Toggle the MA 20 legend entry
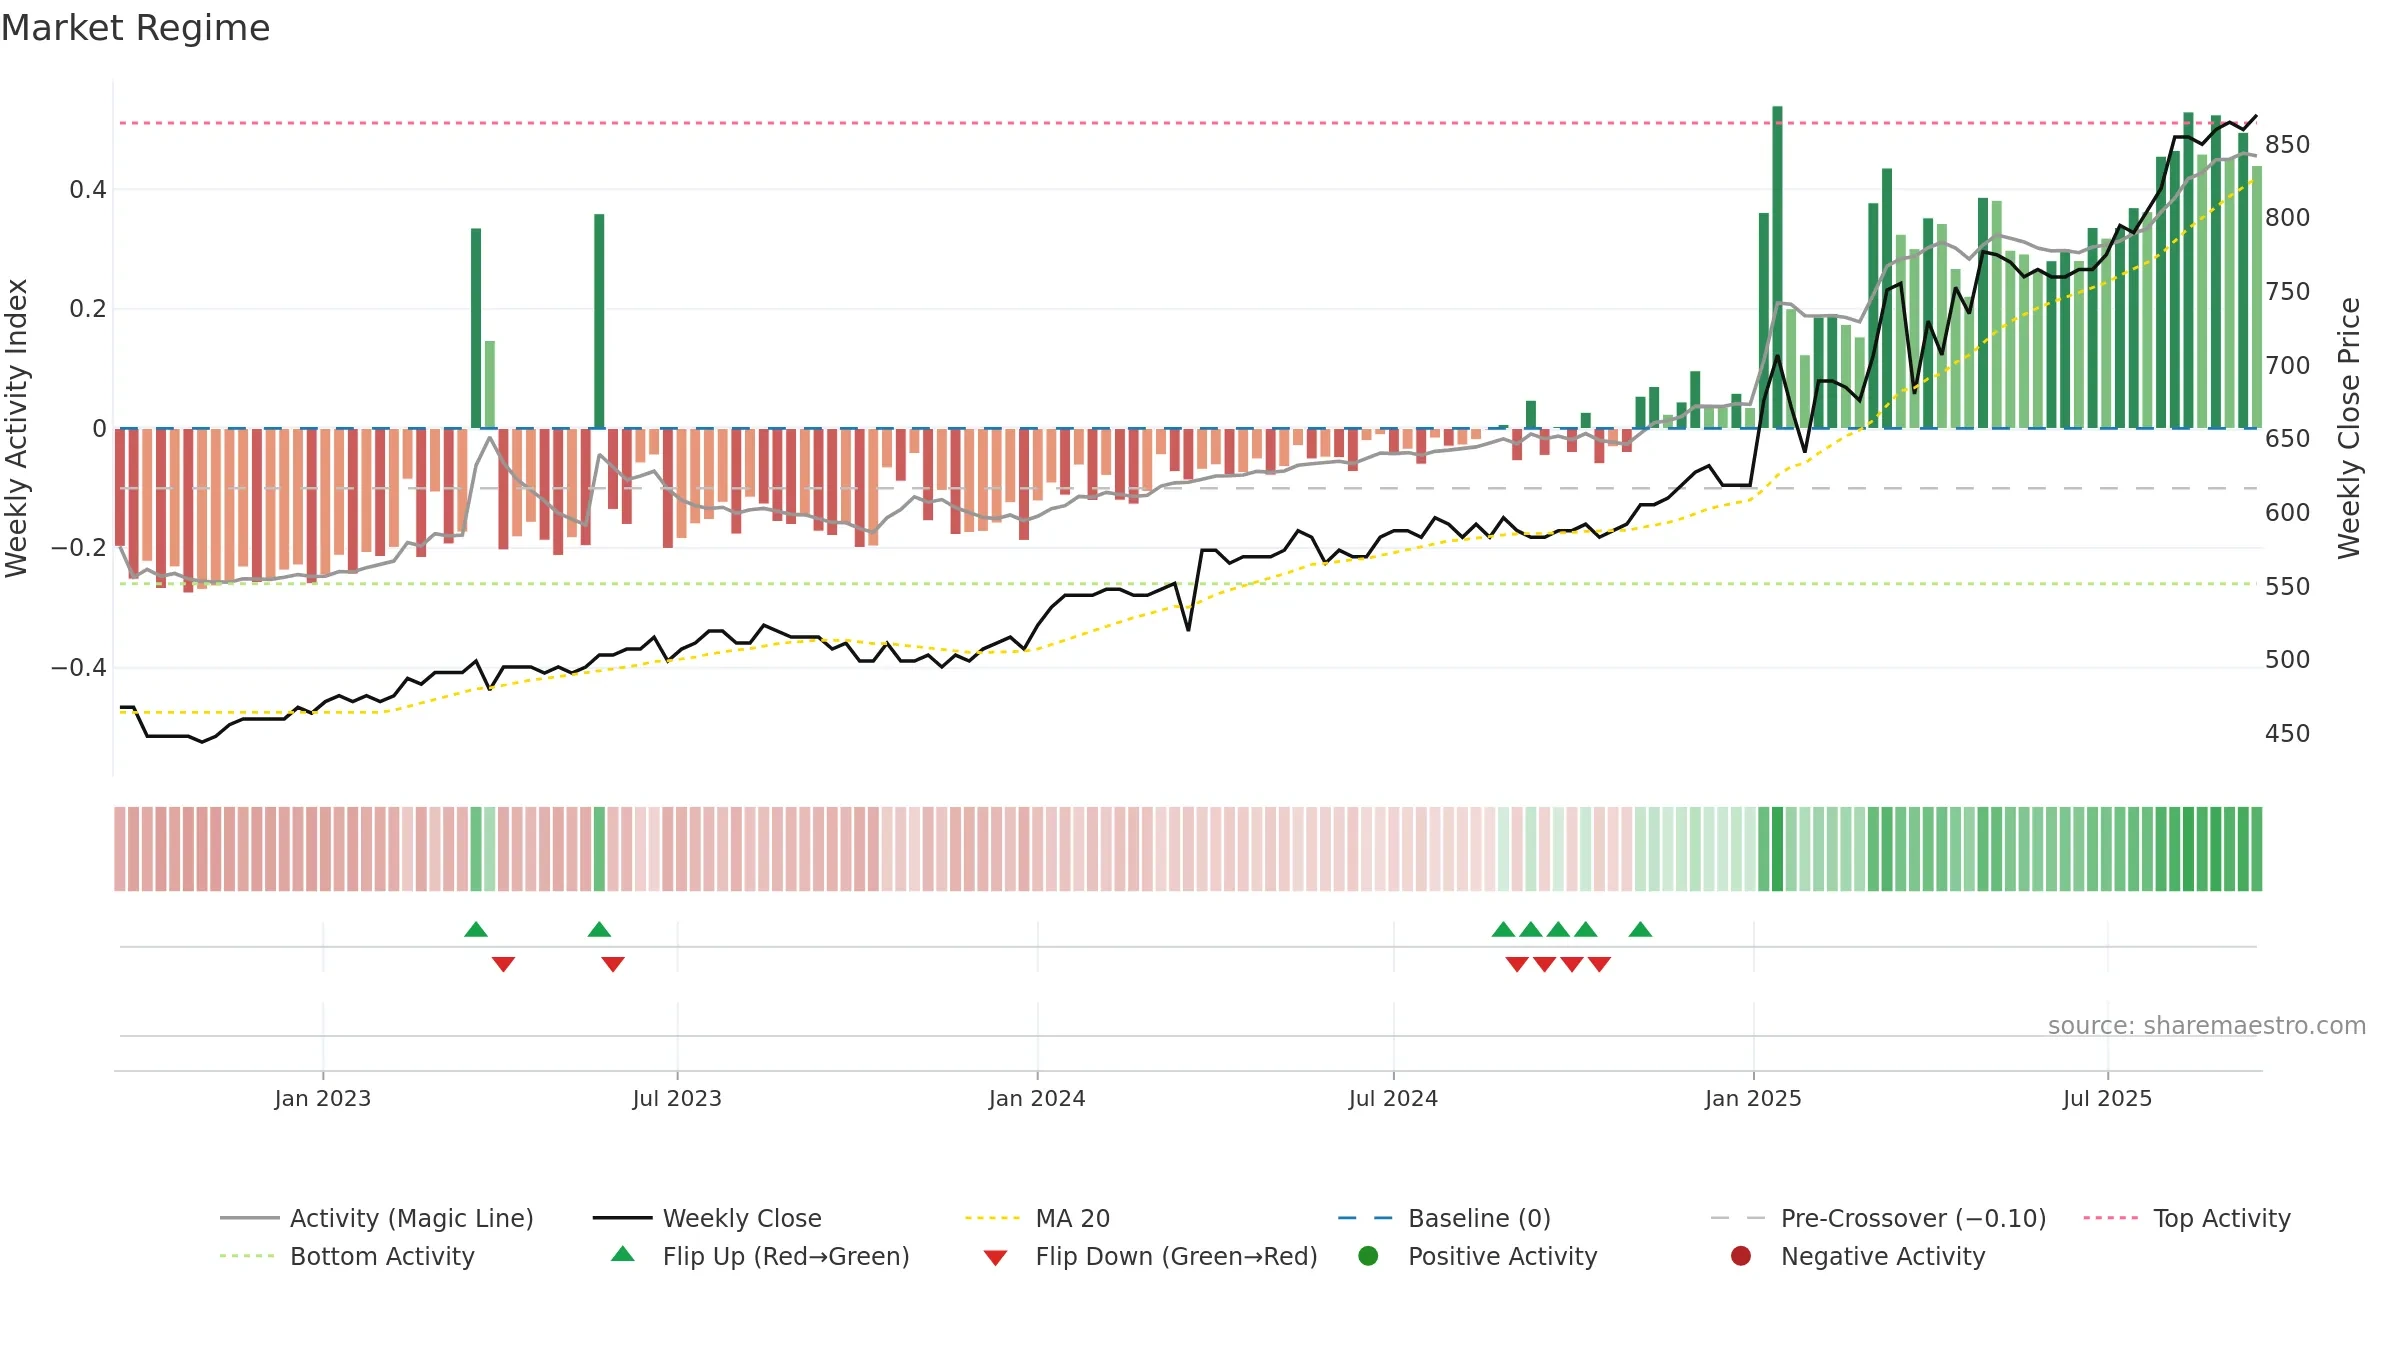 [1037, 1218]
